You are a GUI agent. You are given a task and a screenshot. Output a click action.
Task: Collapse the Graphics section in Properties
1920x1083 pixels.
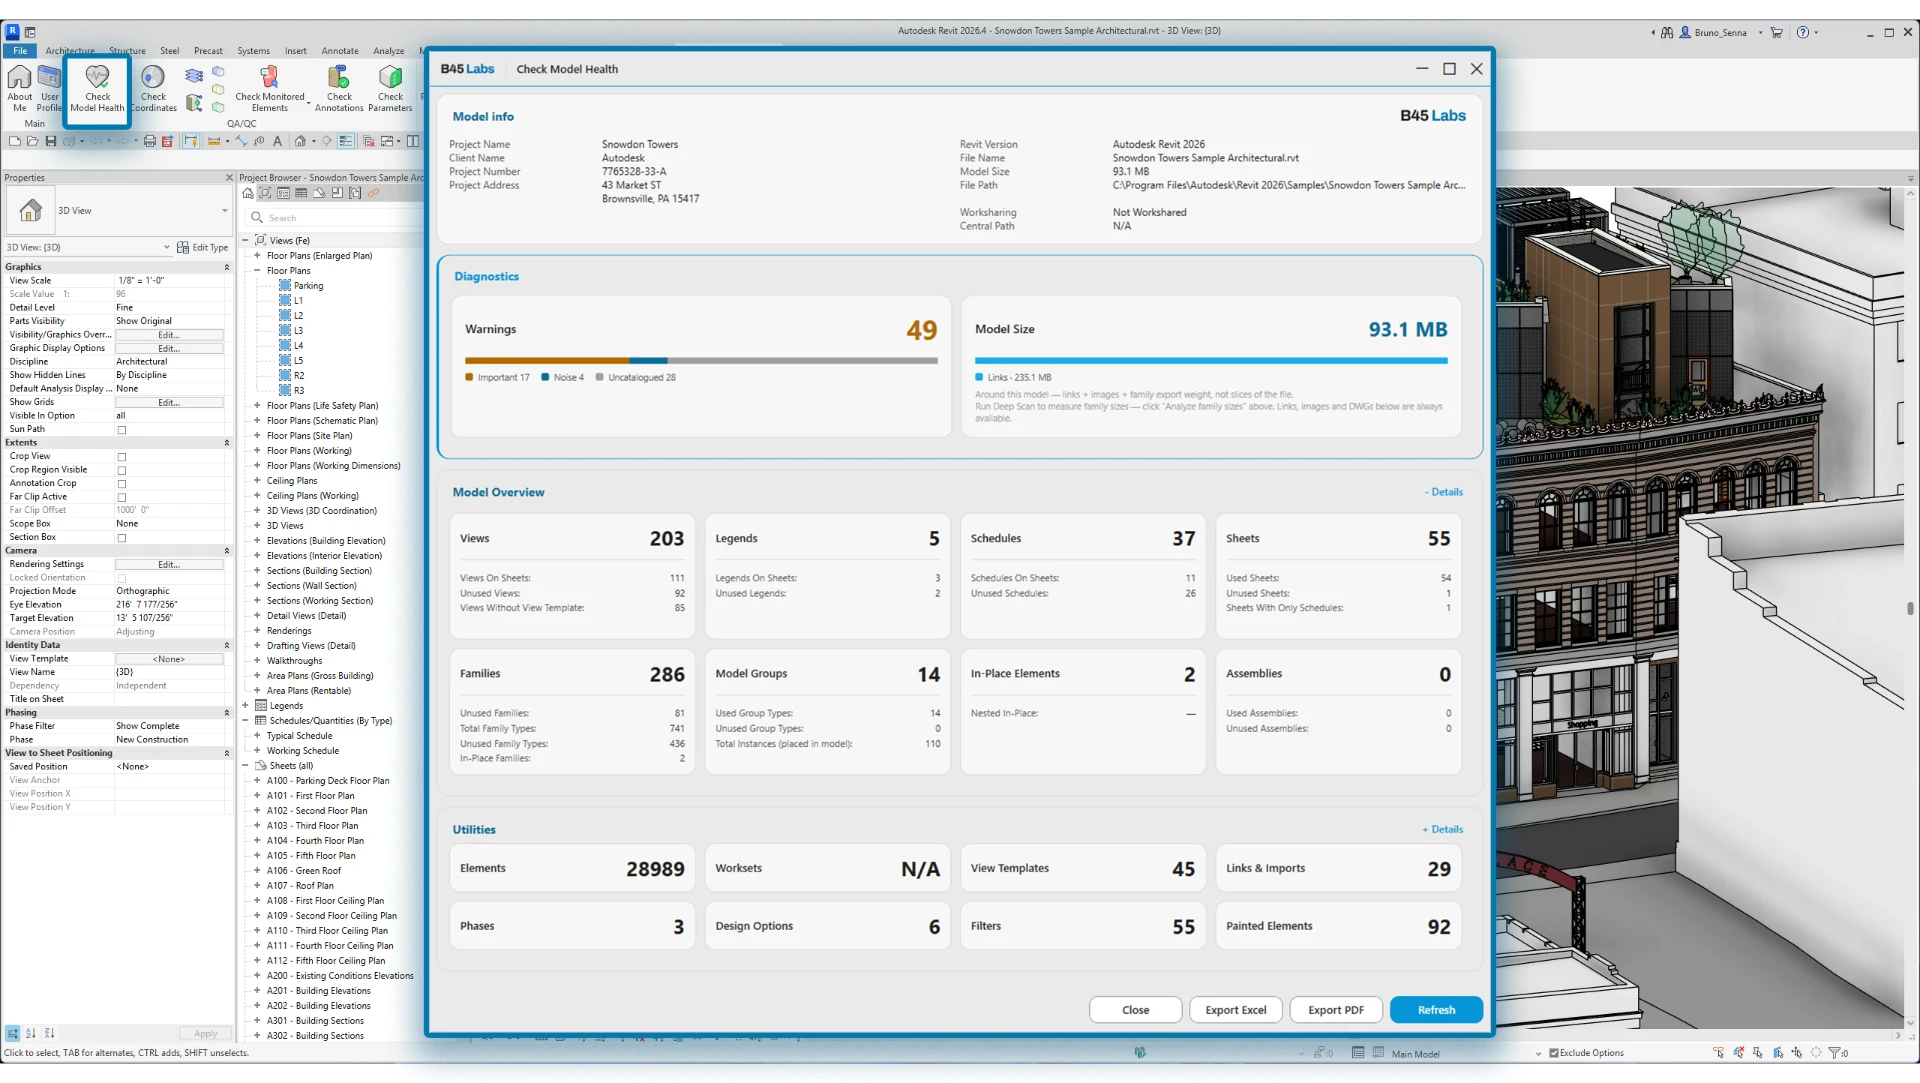227,267
